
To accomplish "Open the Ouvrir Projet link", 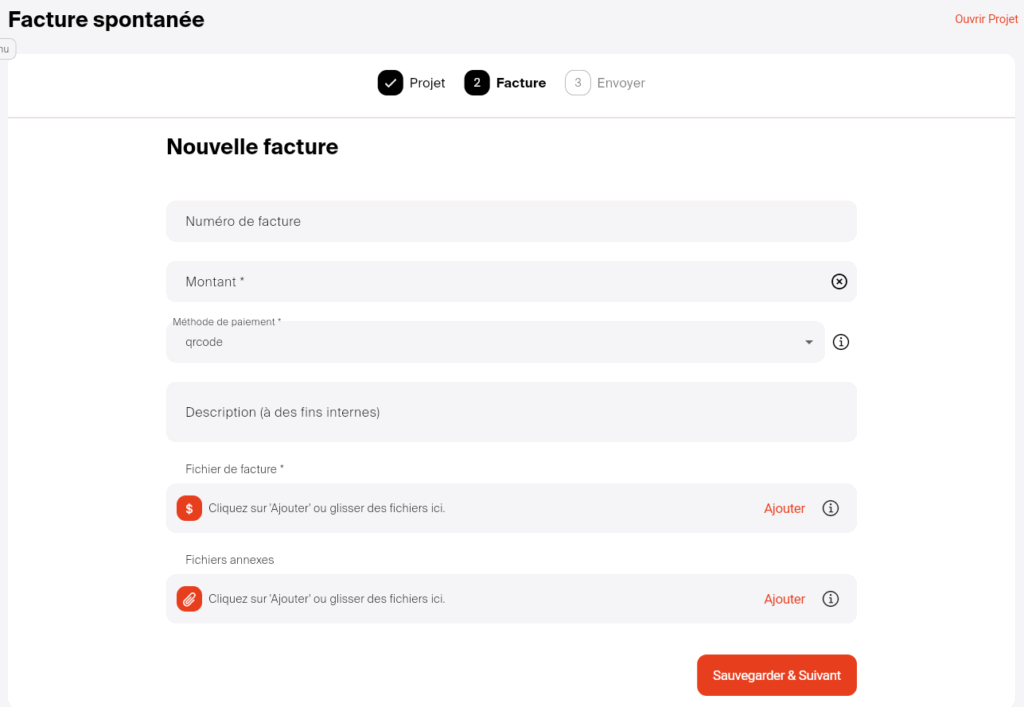I will click(986, 19).
